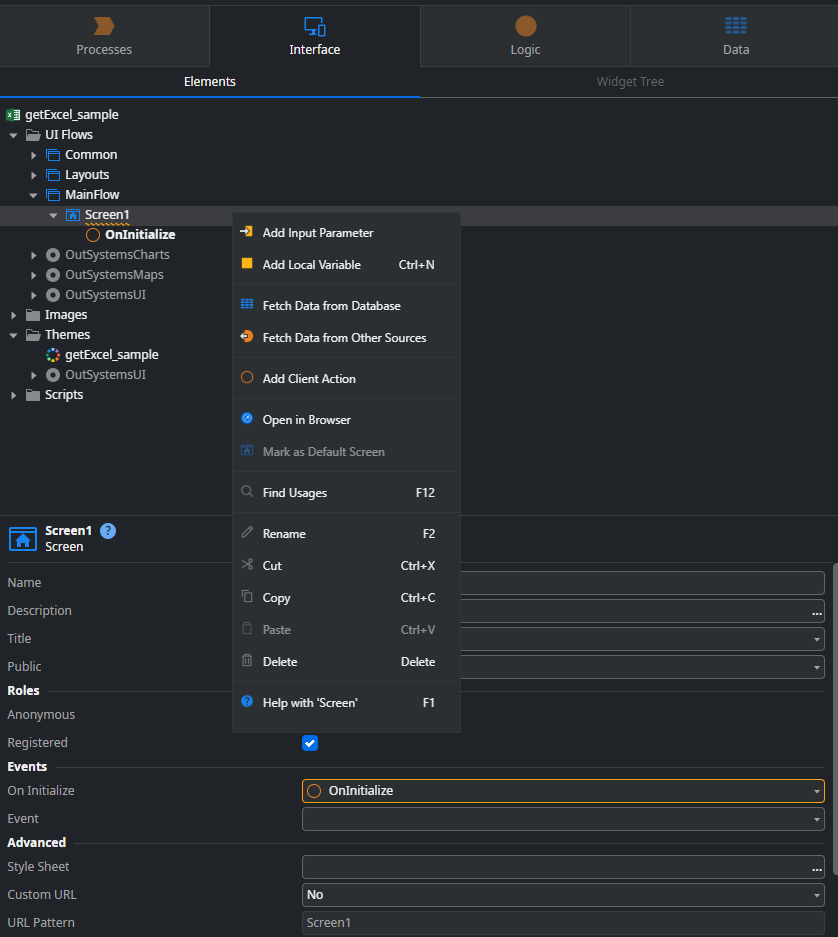The image size is (838, 937).
Task: Click the Scripts folder icon
Action: pos(33,395)
